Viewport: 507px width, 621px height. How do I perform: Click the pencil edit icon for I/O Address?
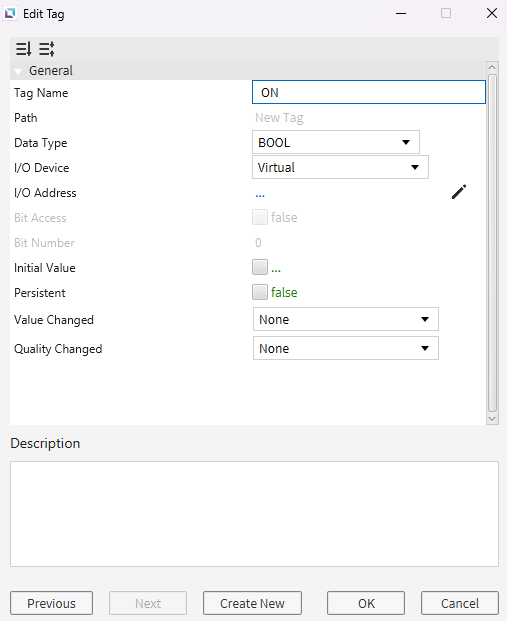[x=459, y=192]
